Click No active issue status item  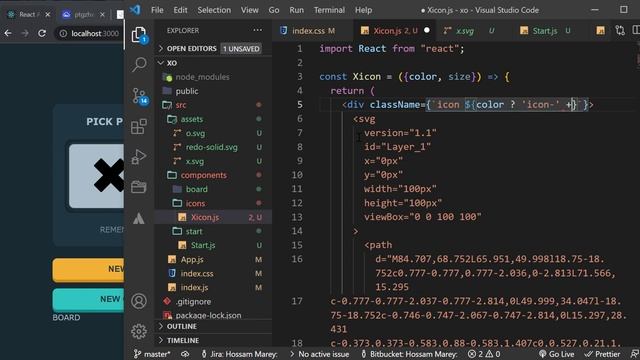[320, 354]
